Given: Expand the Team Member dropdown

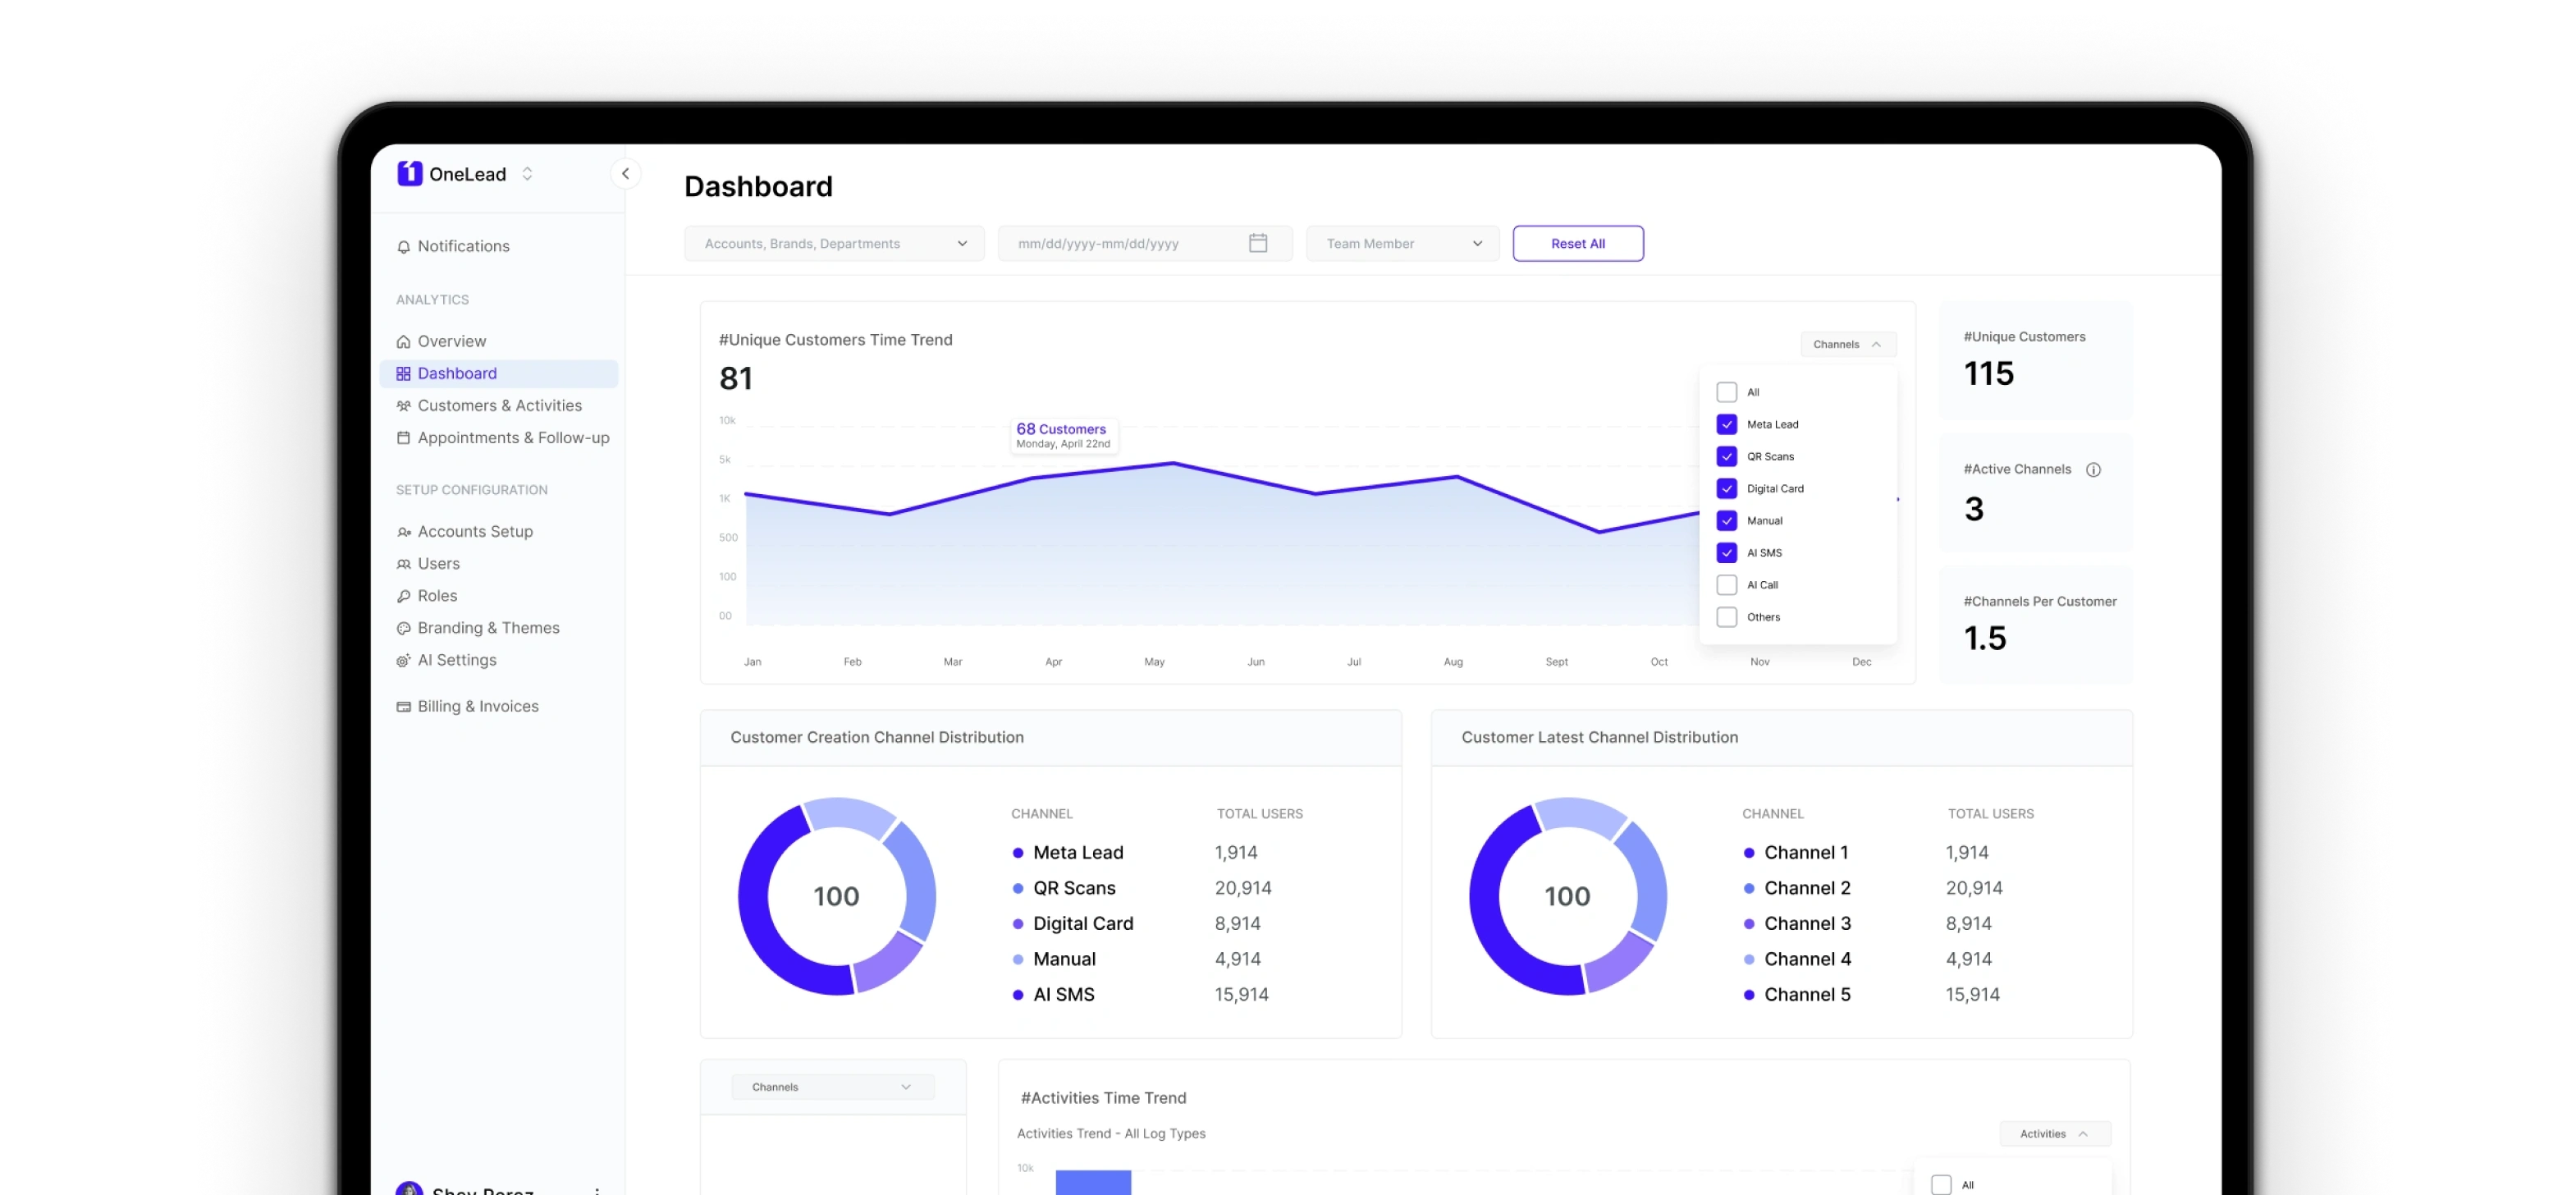Looking at the screenshot, I should click(1402, 243).
